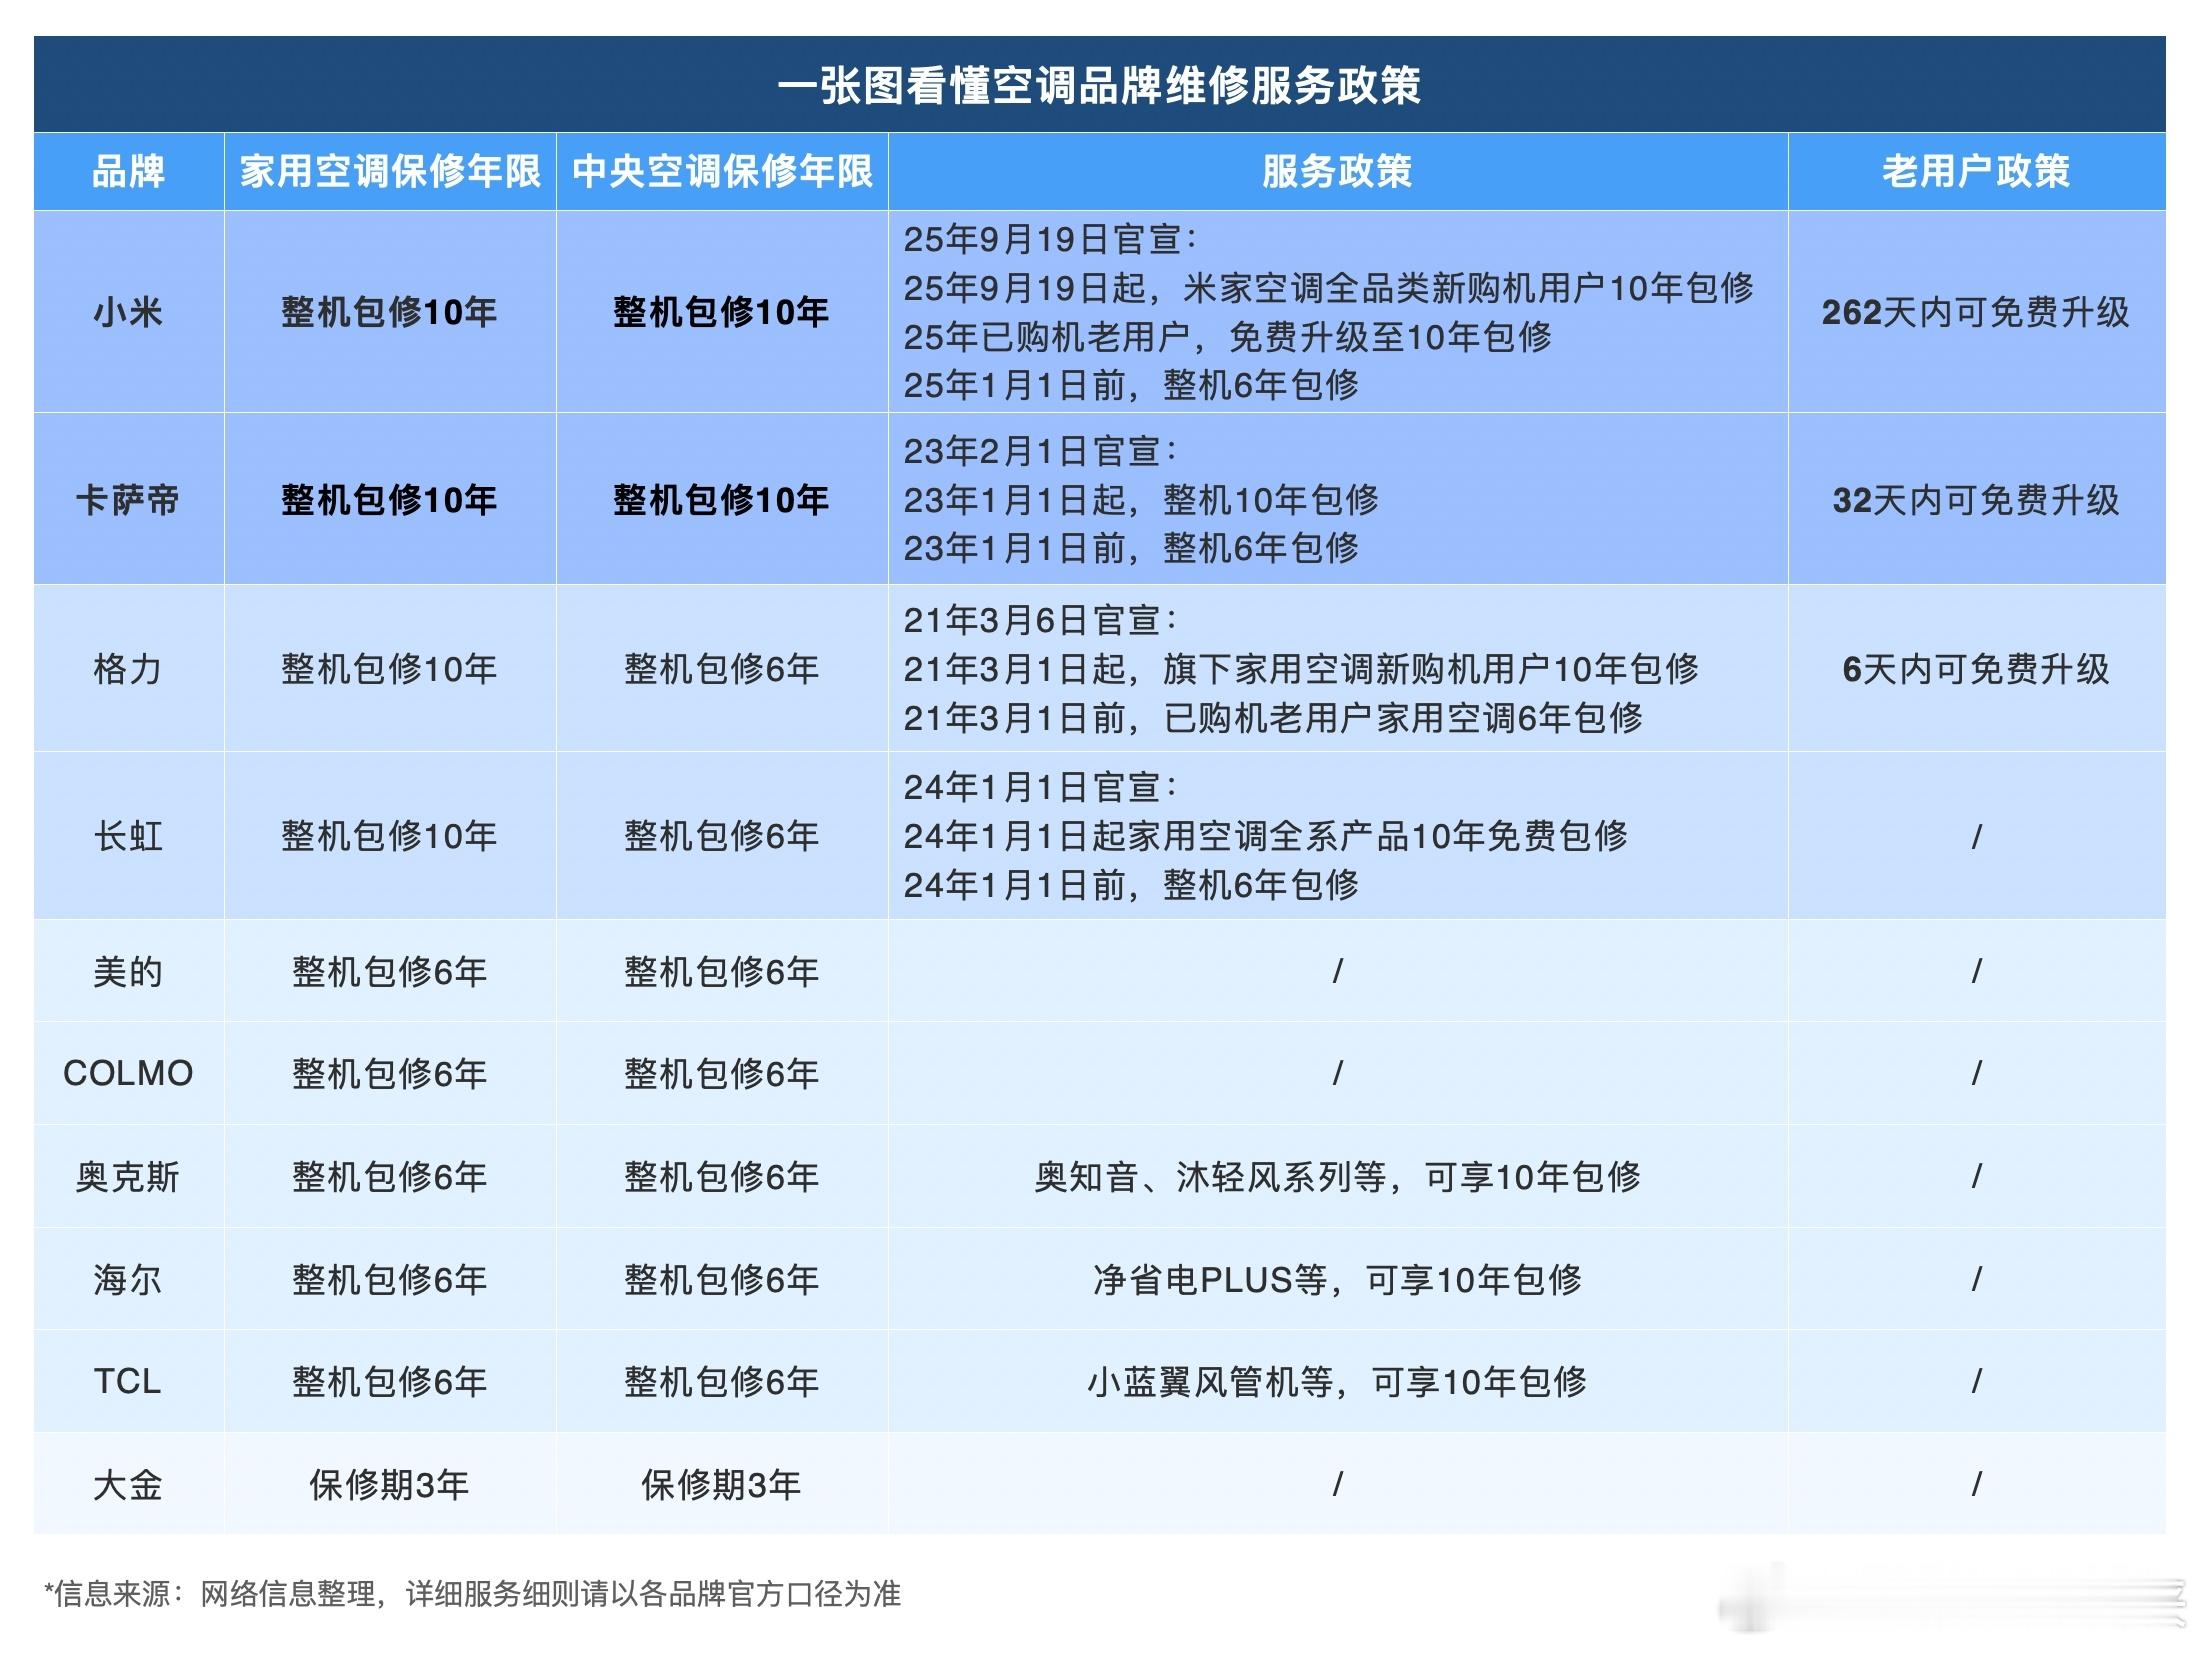The height and width of the screenshot is (1654, 2204).
Task: Select 卡萨帝 home AC warranty 整机包修10年
Action: [389, 499]
